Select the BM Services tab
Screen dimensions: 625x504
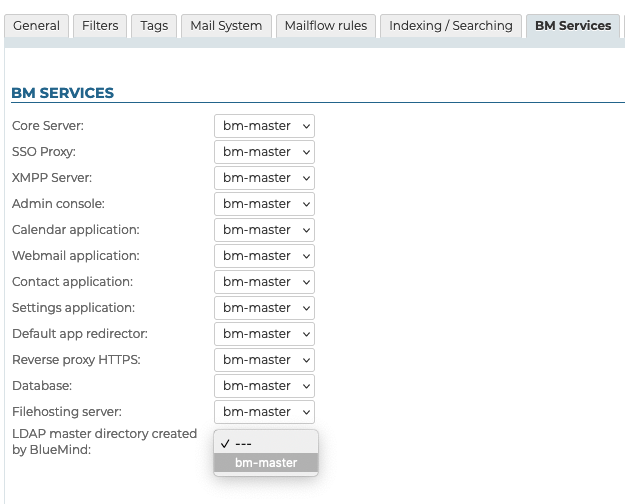coord(573,26)
